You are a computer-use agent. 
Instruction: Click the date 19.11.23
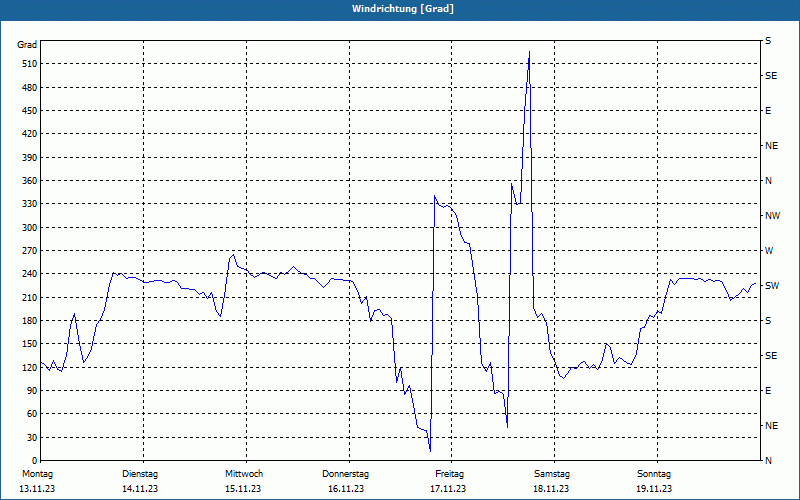[654, 489]
